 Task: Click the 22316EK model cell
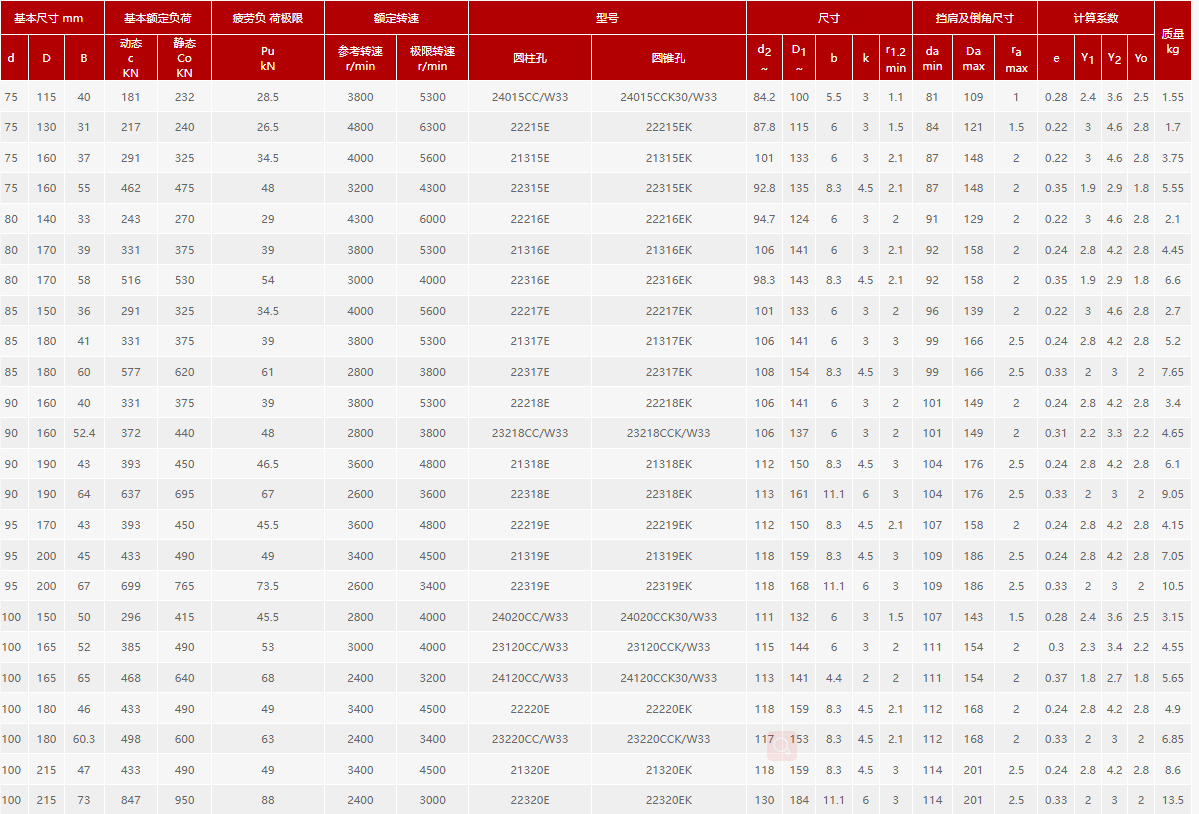pyautogui.click(x=668, y=281)
